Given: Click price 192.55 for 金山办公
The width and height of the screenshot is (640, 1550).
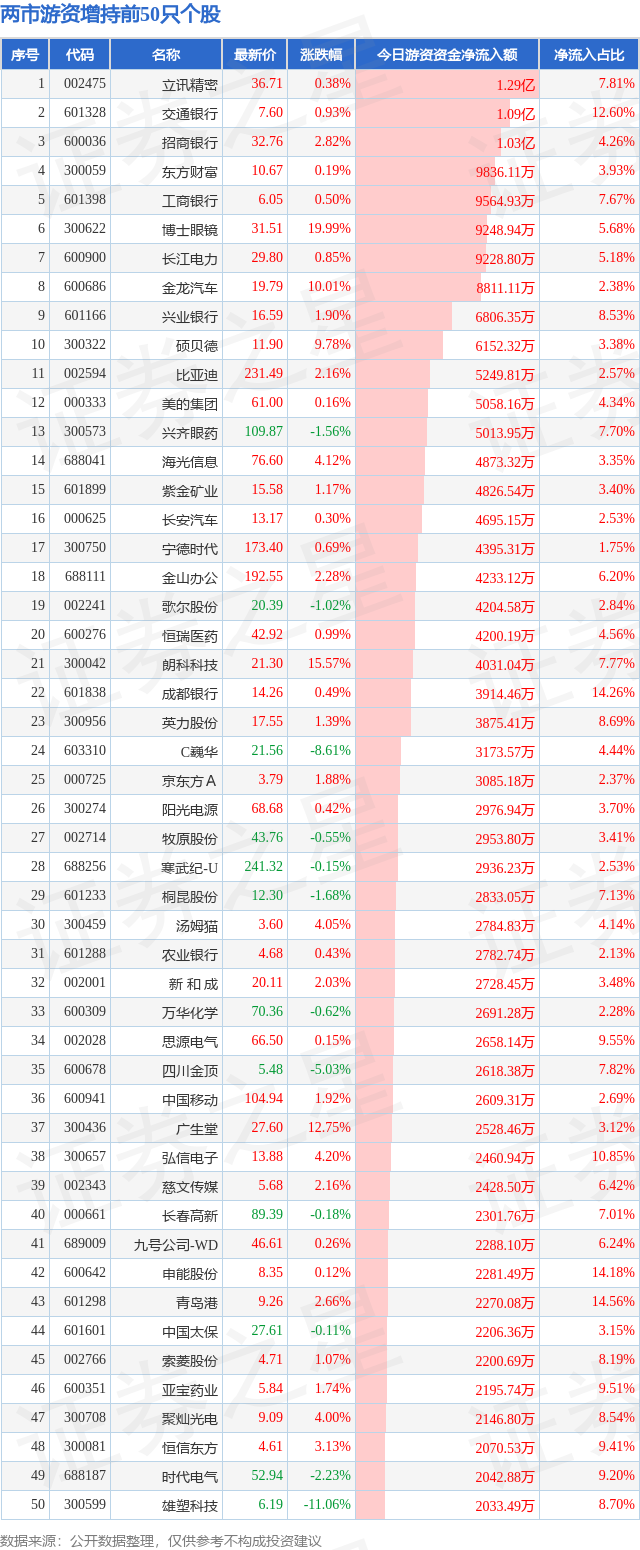Looking at the screenshot, I should pos(263,577).
